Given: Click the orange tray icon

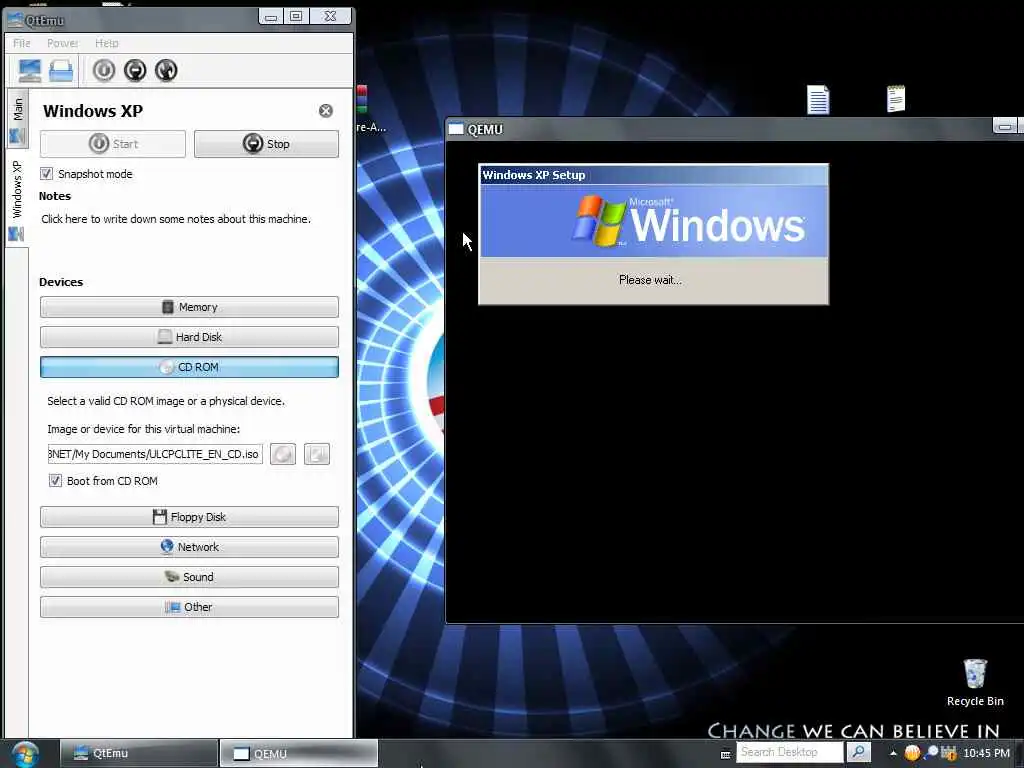Looking at the screenshot, I should pyautogui.click(x=912, y=753).
